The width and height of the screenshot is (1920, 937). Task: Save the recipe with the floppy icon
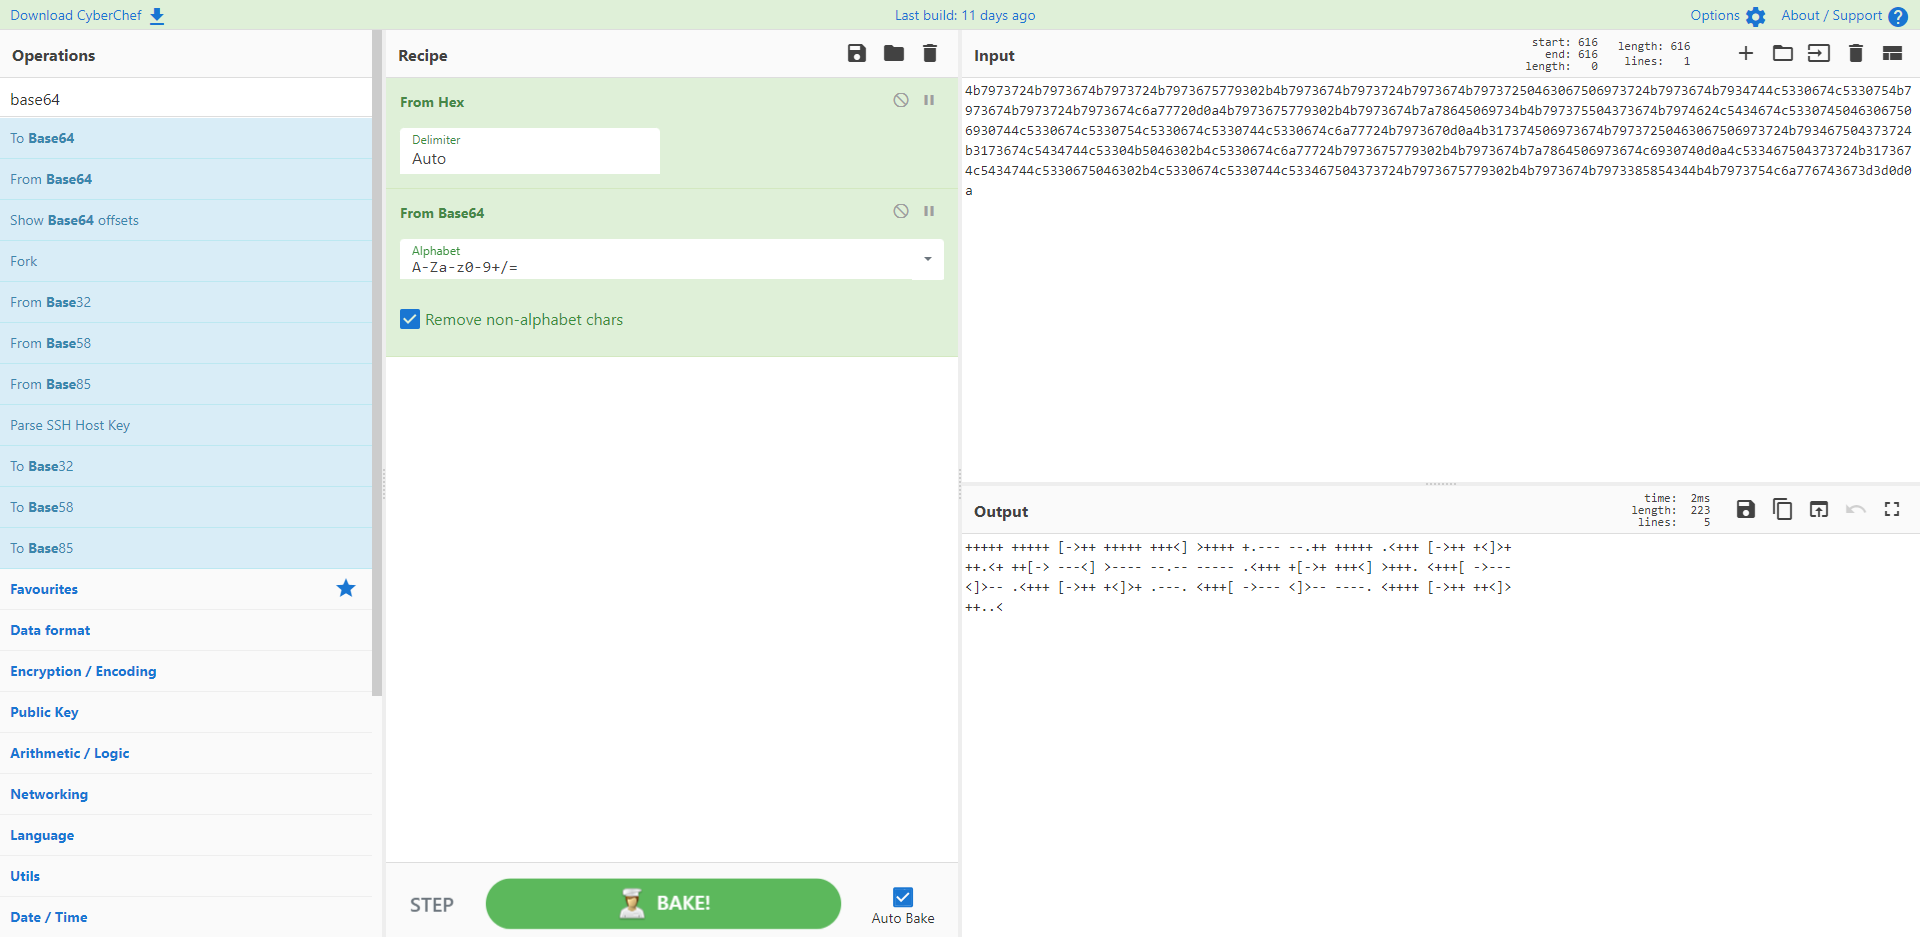tap(857, 54)
